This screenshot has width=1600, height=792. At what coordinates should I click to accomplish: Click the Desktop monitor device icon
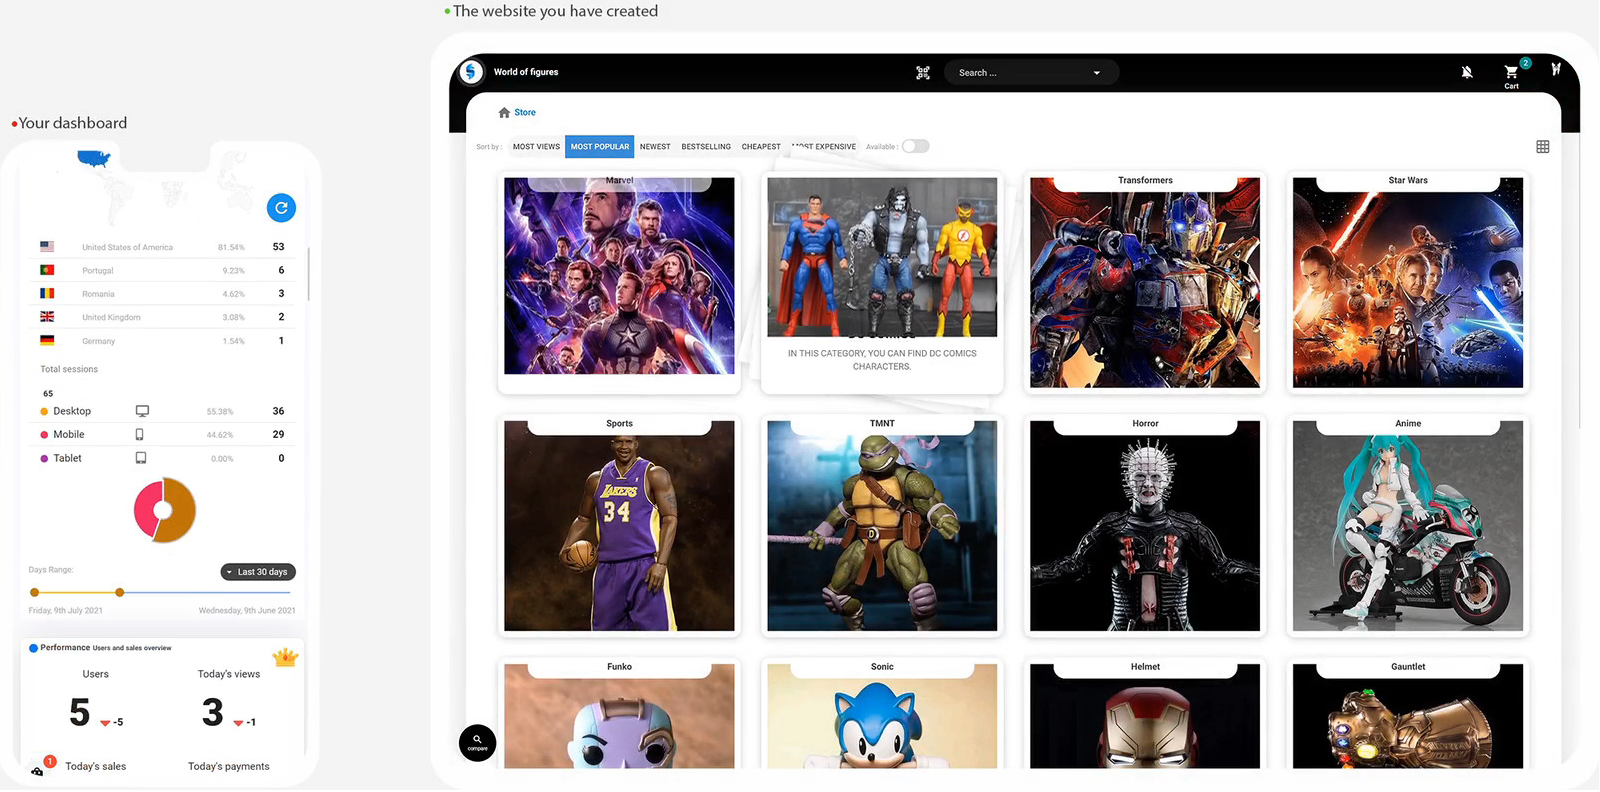[x=142, y=411]
